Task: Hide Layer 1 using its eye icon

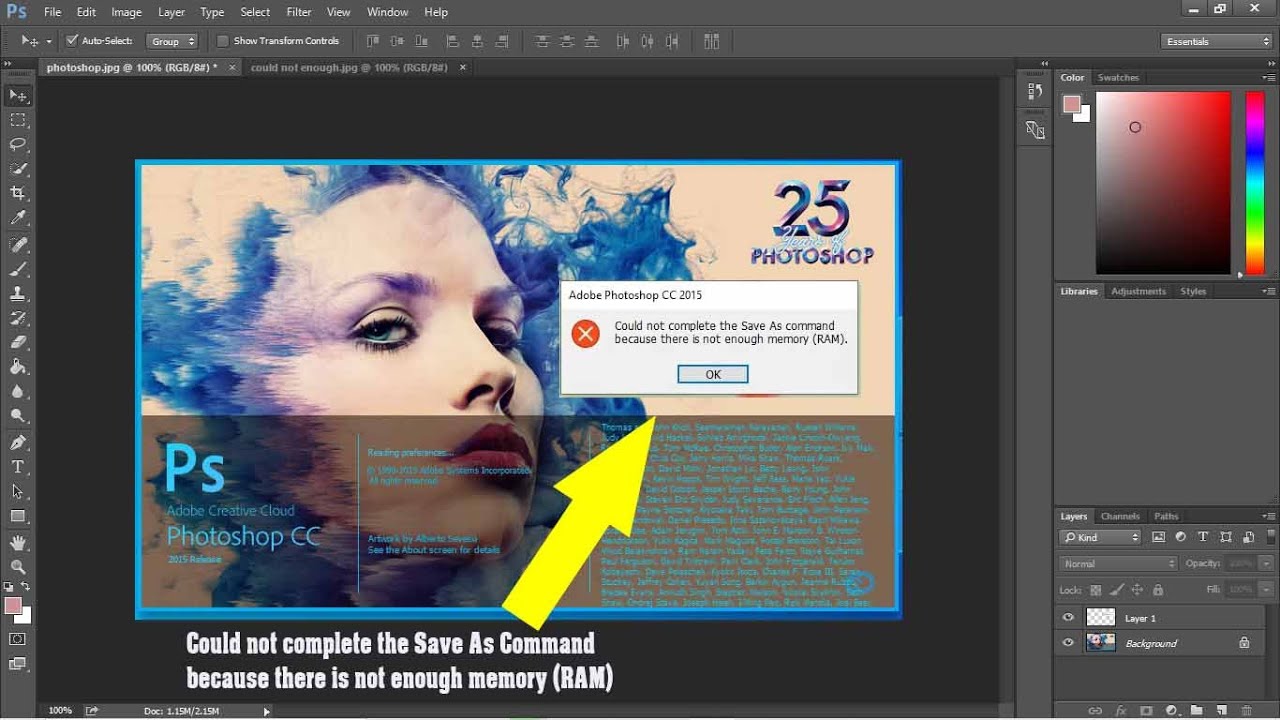Action: click(1069, 618)
